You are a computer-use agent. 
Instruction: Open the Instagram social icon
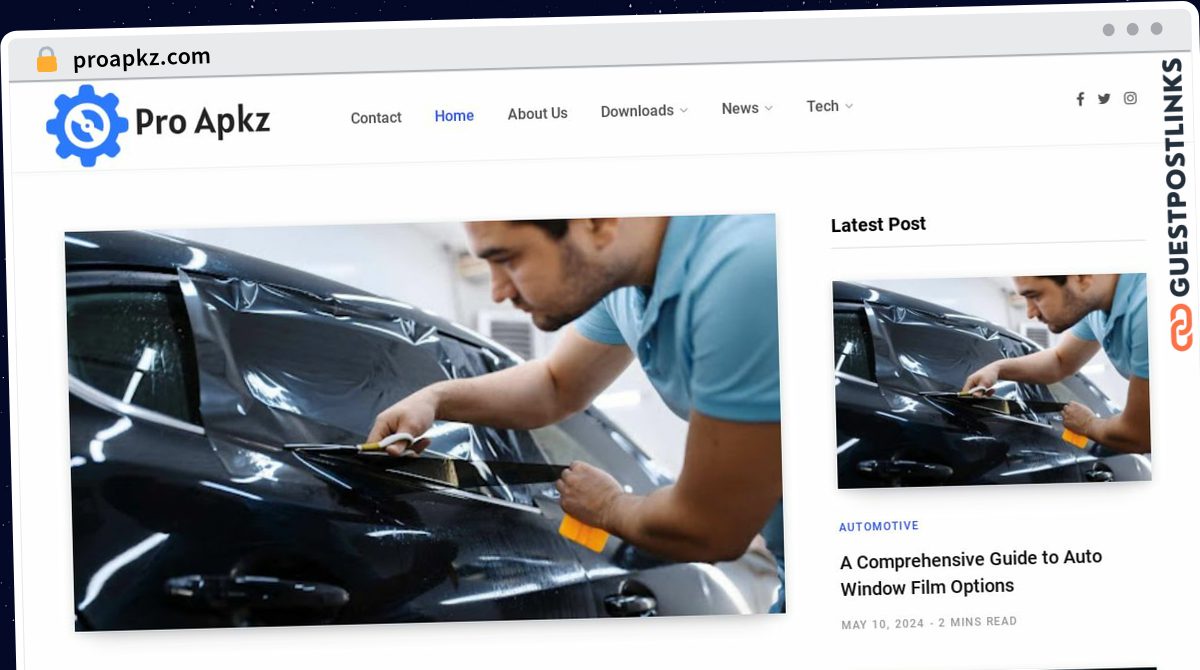coord(1130,98)
